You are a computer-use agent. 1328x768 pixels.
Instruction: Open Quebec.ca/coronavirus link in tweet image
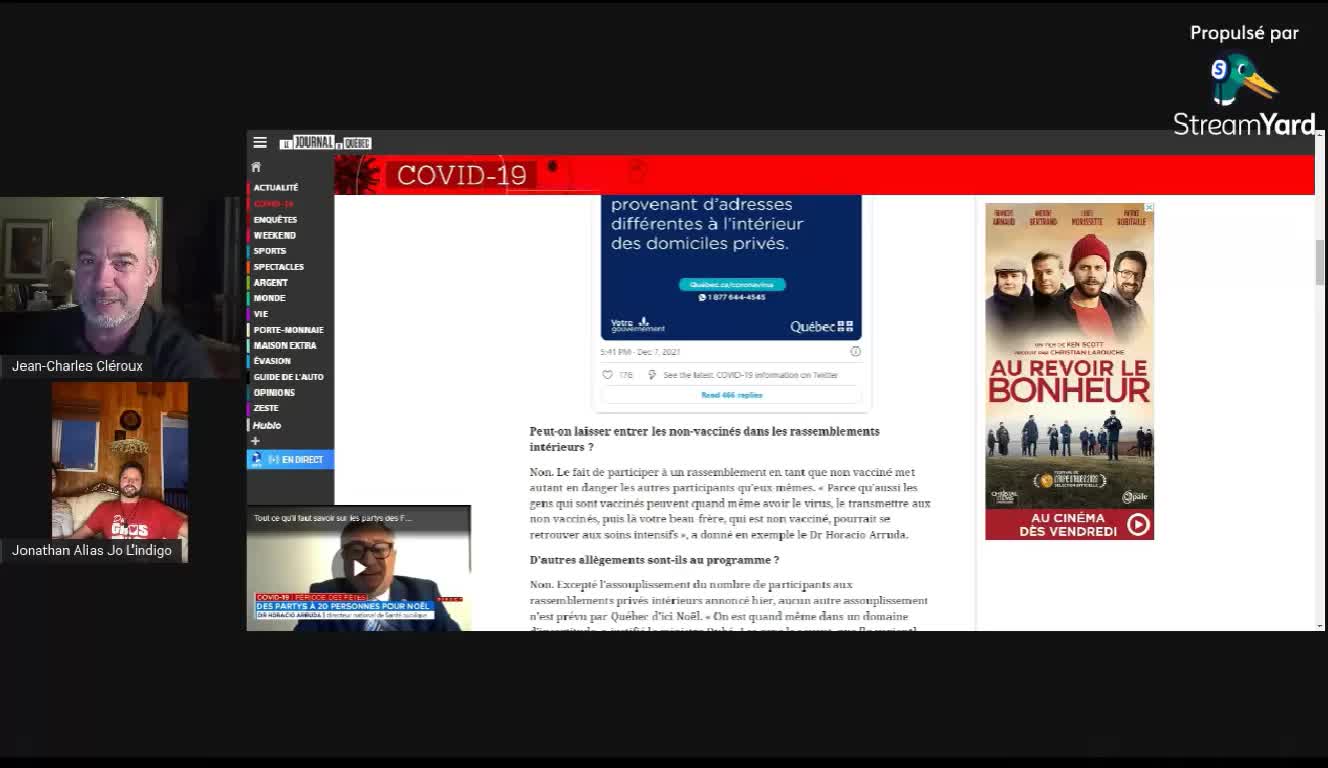coord(732,285)
